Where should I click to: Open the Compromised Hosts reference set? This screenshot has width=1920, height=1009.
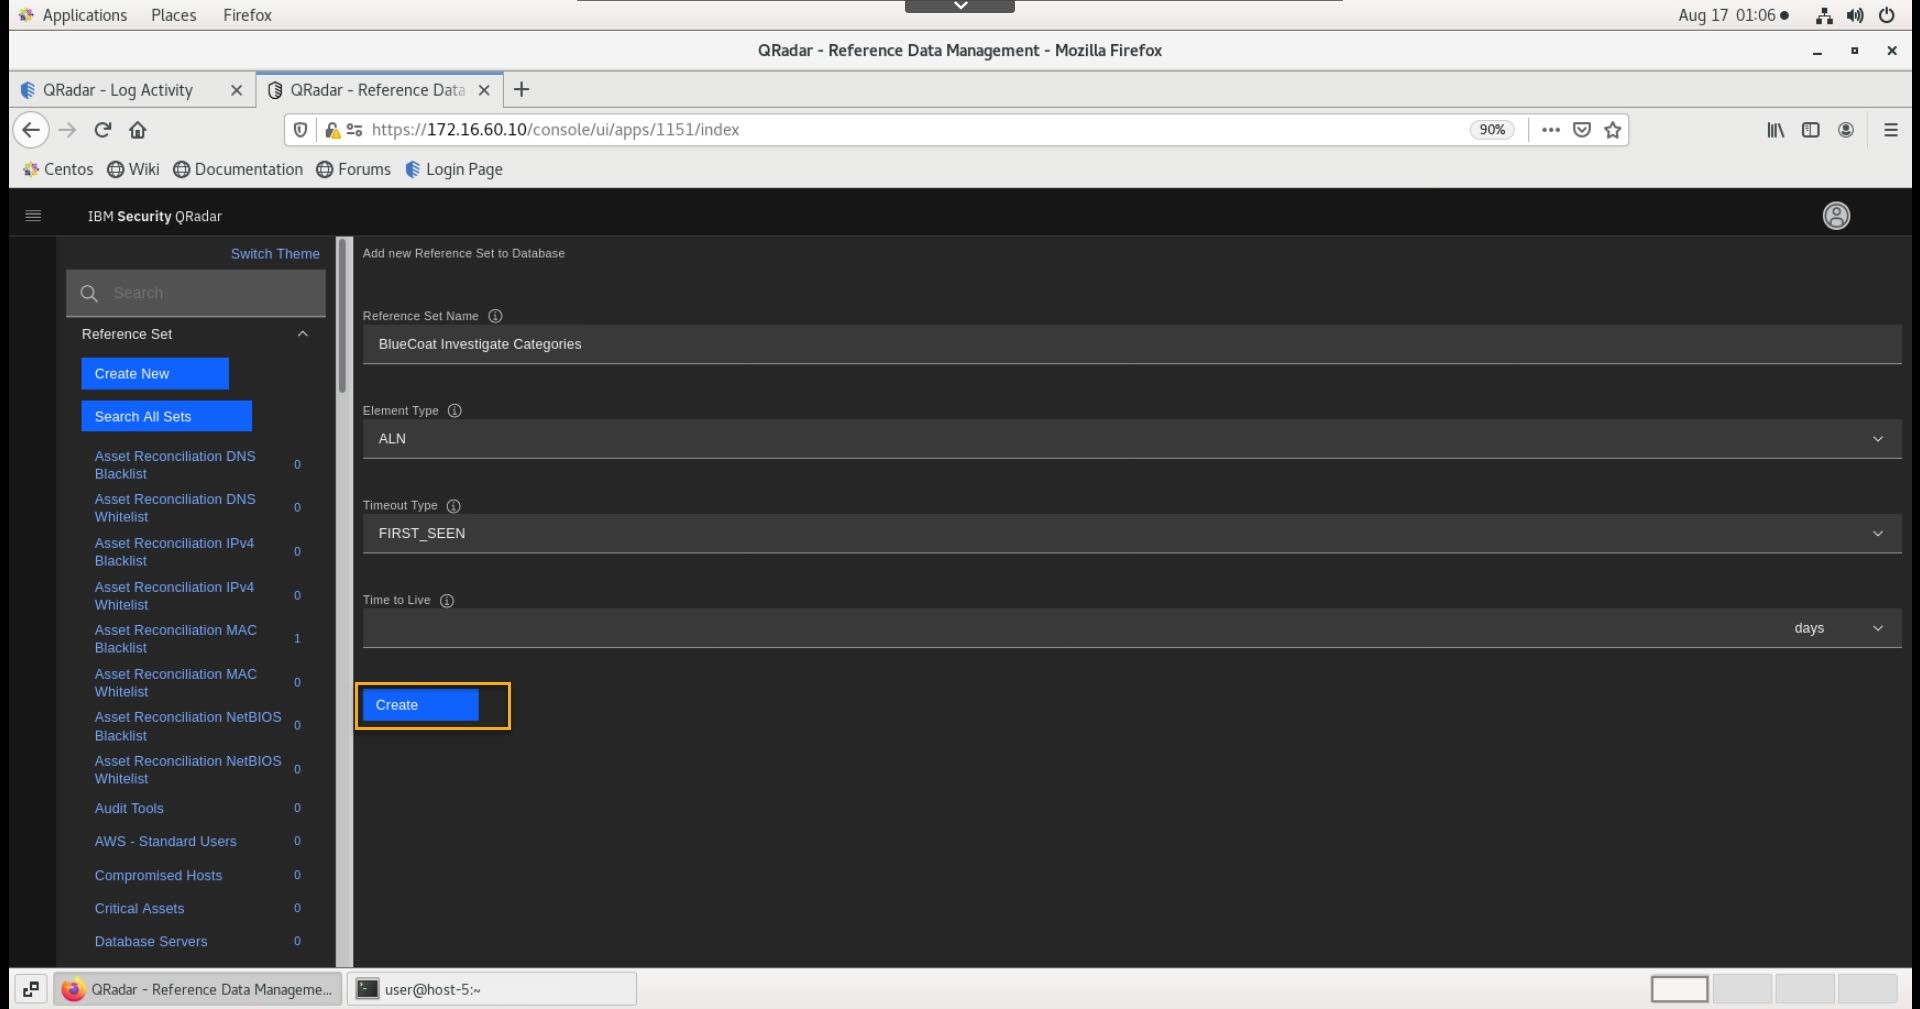pyautogui.click(x=158, y=876)
